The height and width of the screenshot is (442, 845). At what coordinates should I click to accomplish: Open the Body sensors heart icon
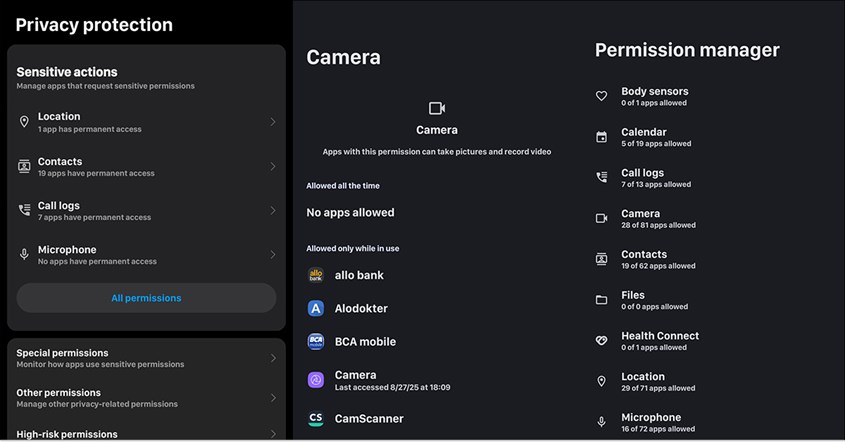point(601,96)
